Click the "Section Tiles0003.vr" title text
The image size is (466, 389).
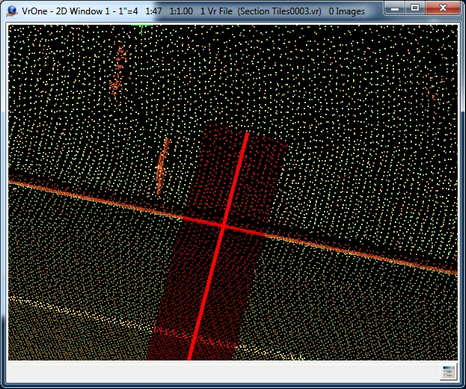coord(280,11)
